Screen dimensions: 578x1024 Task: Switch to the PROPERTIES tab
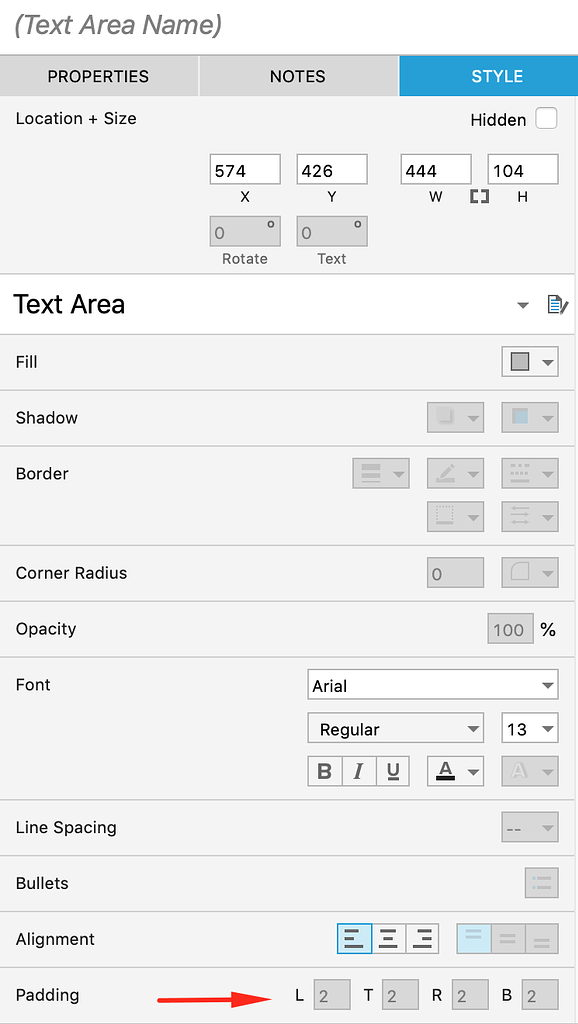pyautogui.click(x=97, y=76)
